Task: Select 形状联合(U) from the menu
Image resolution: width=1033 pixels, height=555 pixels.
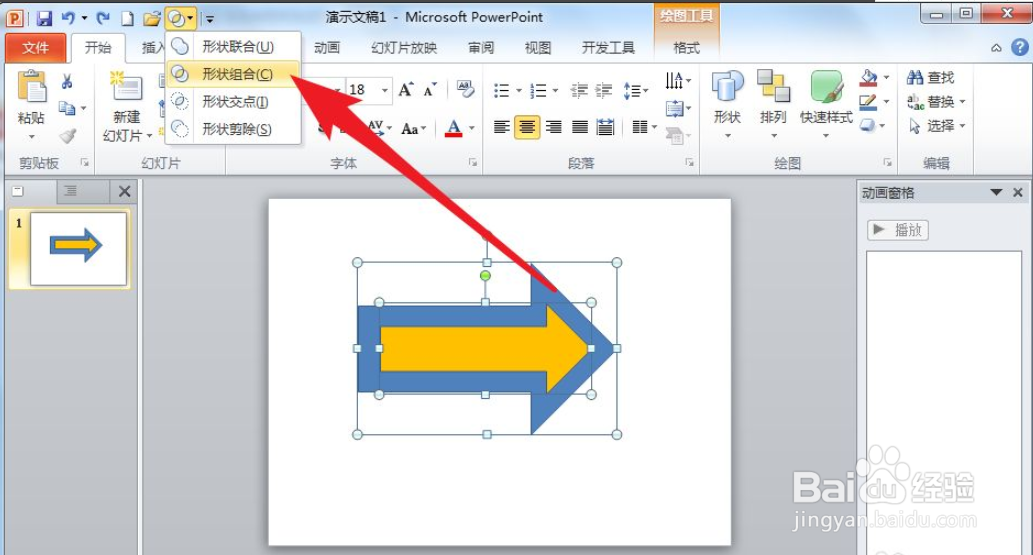Action: click(x=233, y=47)
